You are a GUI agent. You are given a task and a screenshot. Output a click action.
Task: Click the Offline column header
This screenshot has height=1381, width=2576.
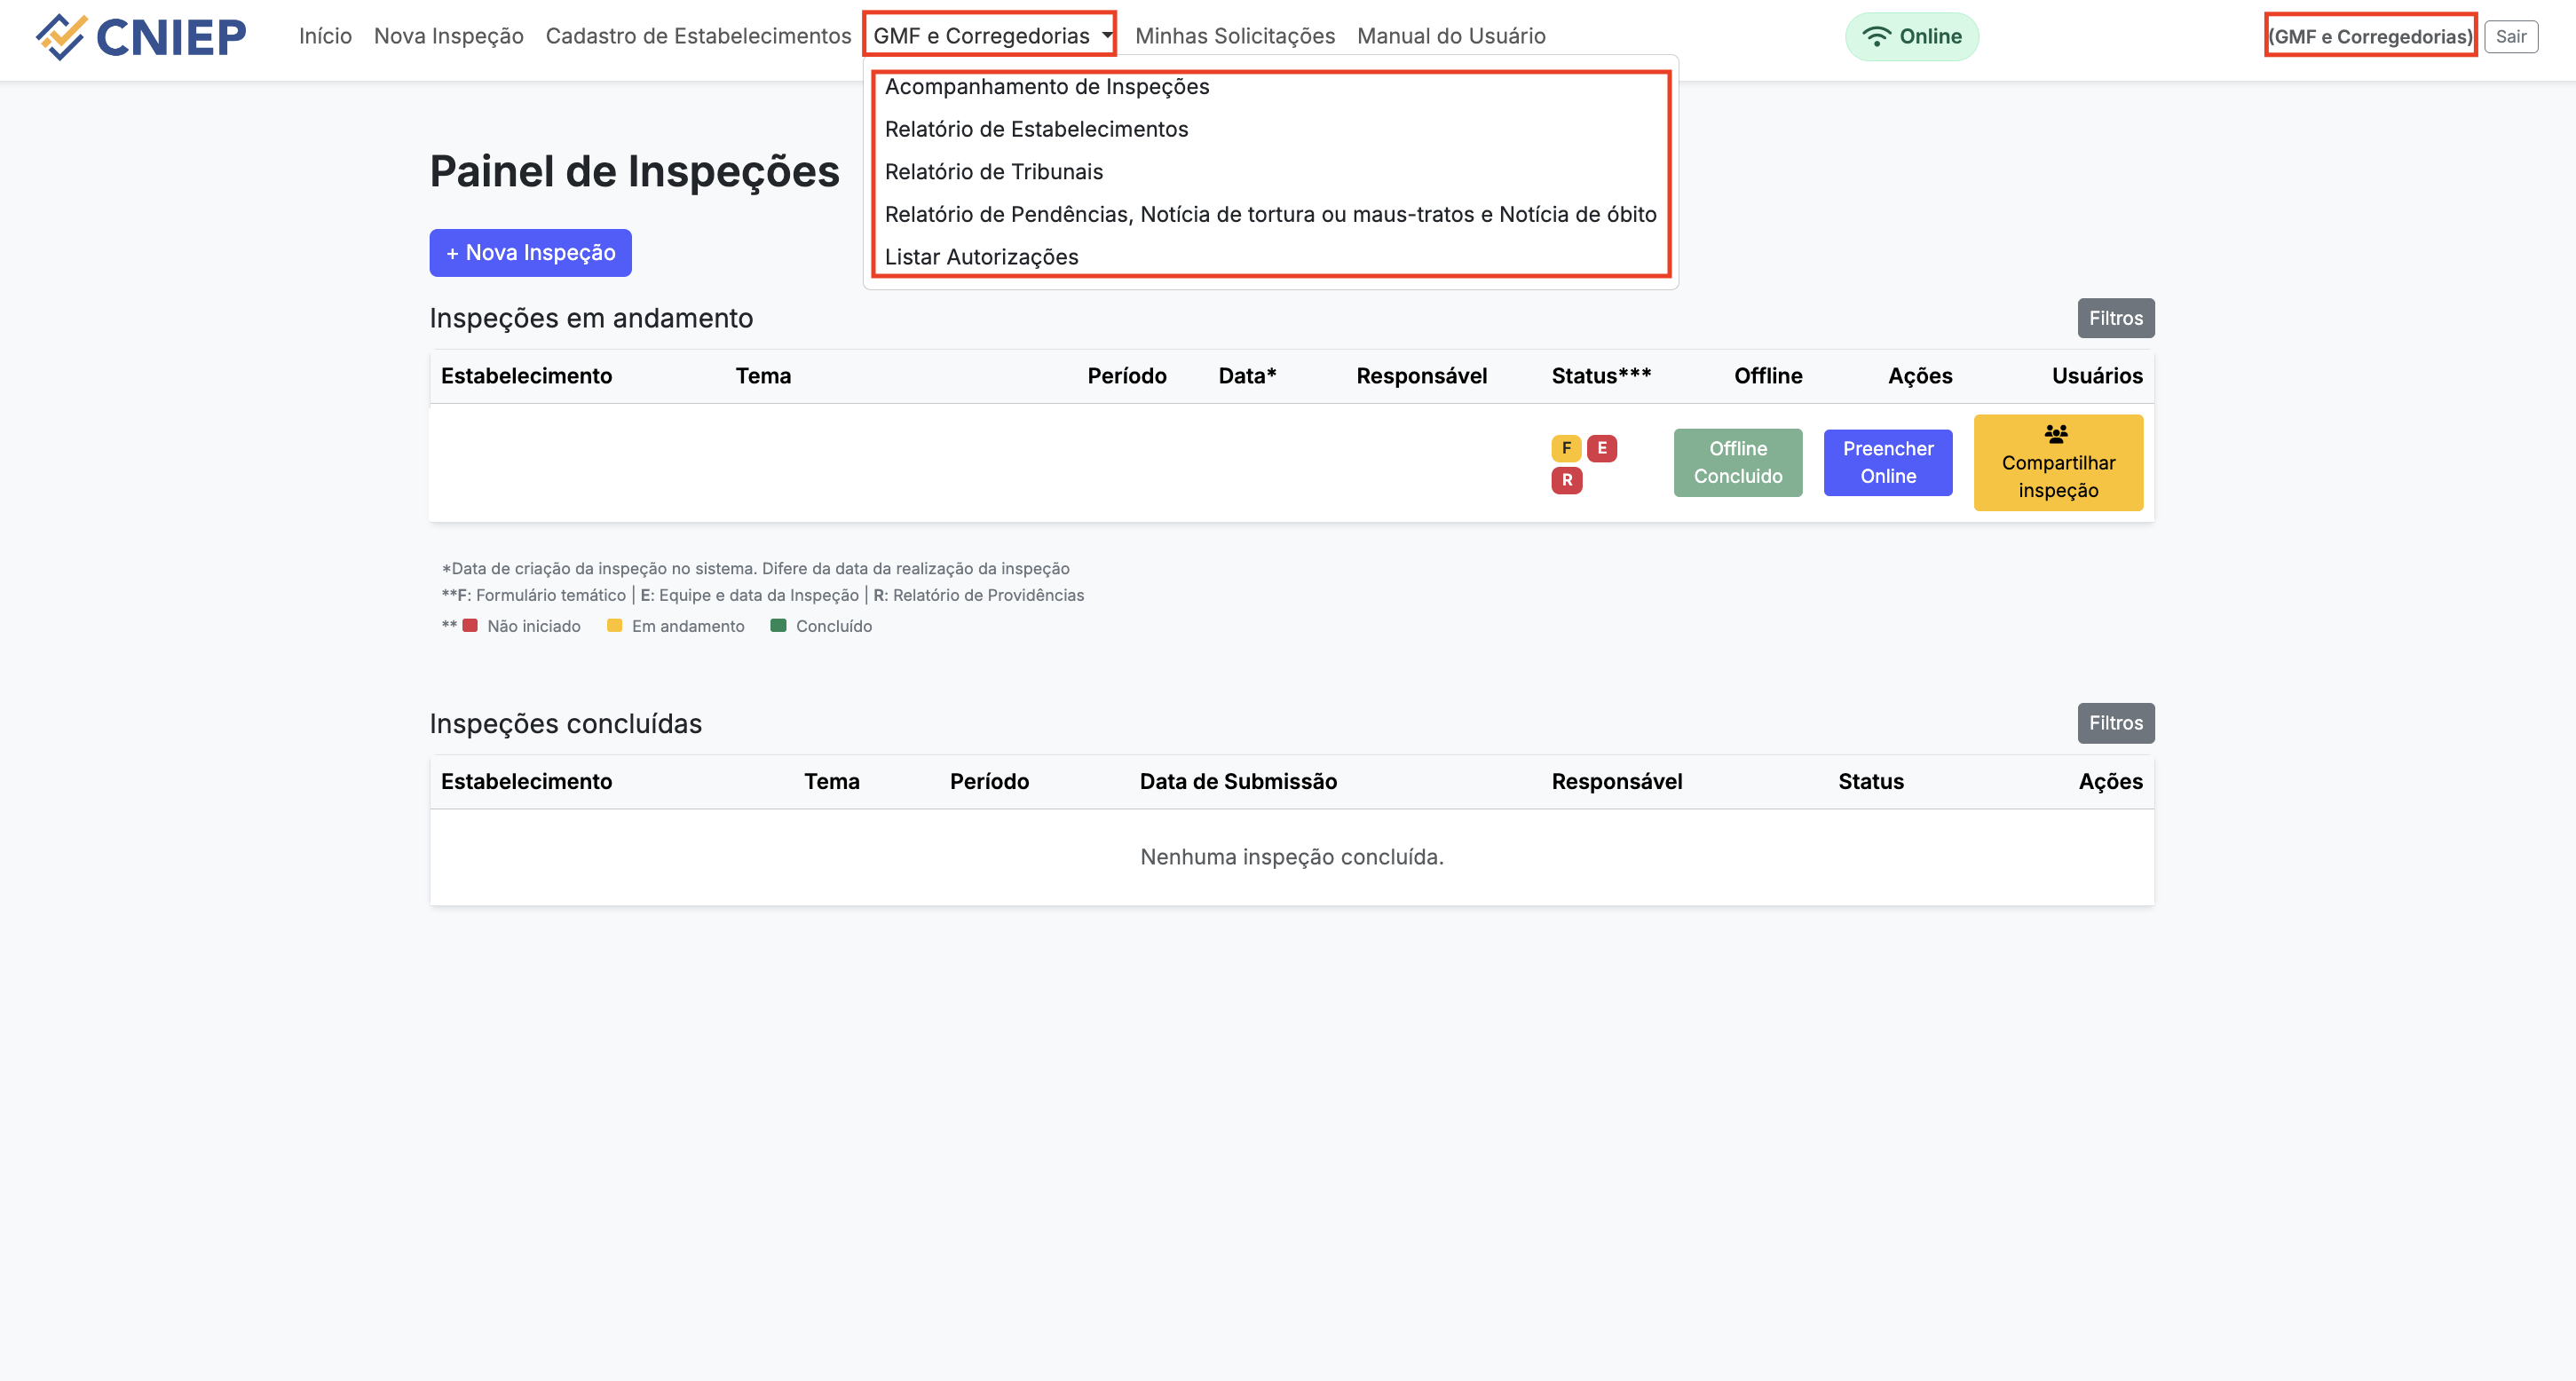[x=1768, y=376]
